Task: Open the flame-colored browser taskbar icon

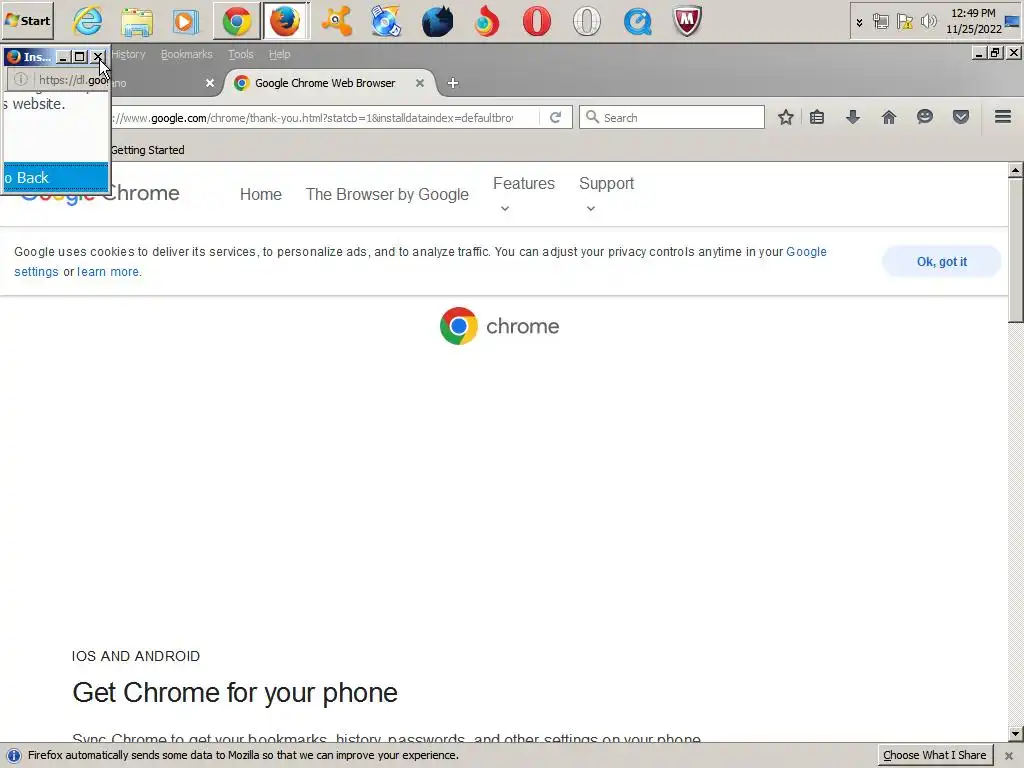Action: pyautogui.click(x=487, y=21)
